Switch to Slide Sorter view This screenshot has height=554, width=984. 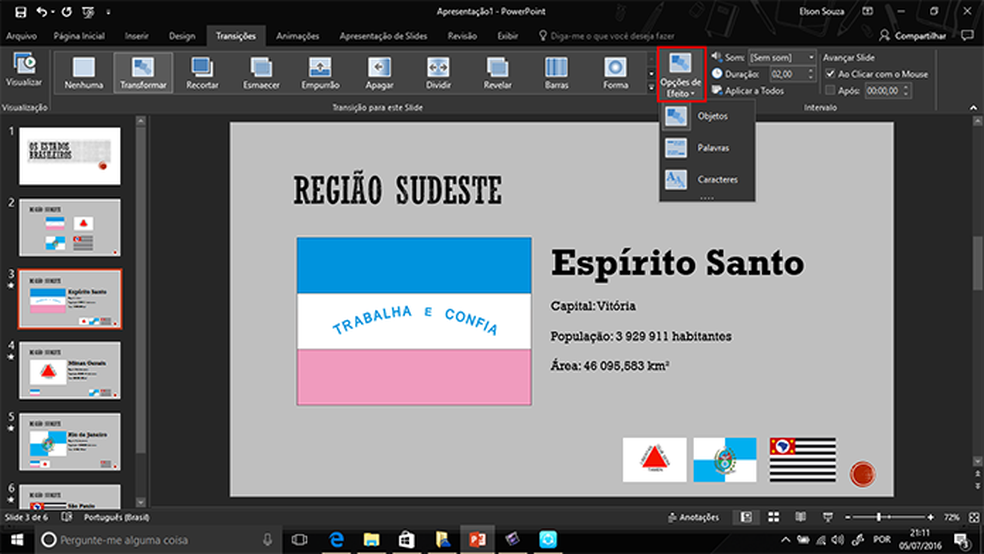point(774,517)
